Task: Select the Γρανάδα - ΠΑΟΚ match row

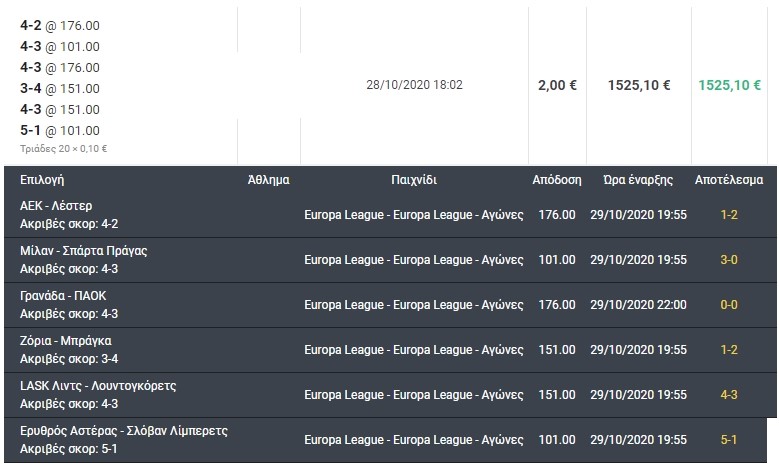Action: [63, 295]
